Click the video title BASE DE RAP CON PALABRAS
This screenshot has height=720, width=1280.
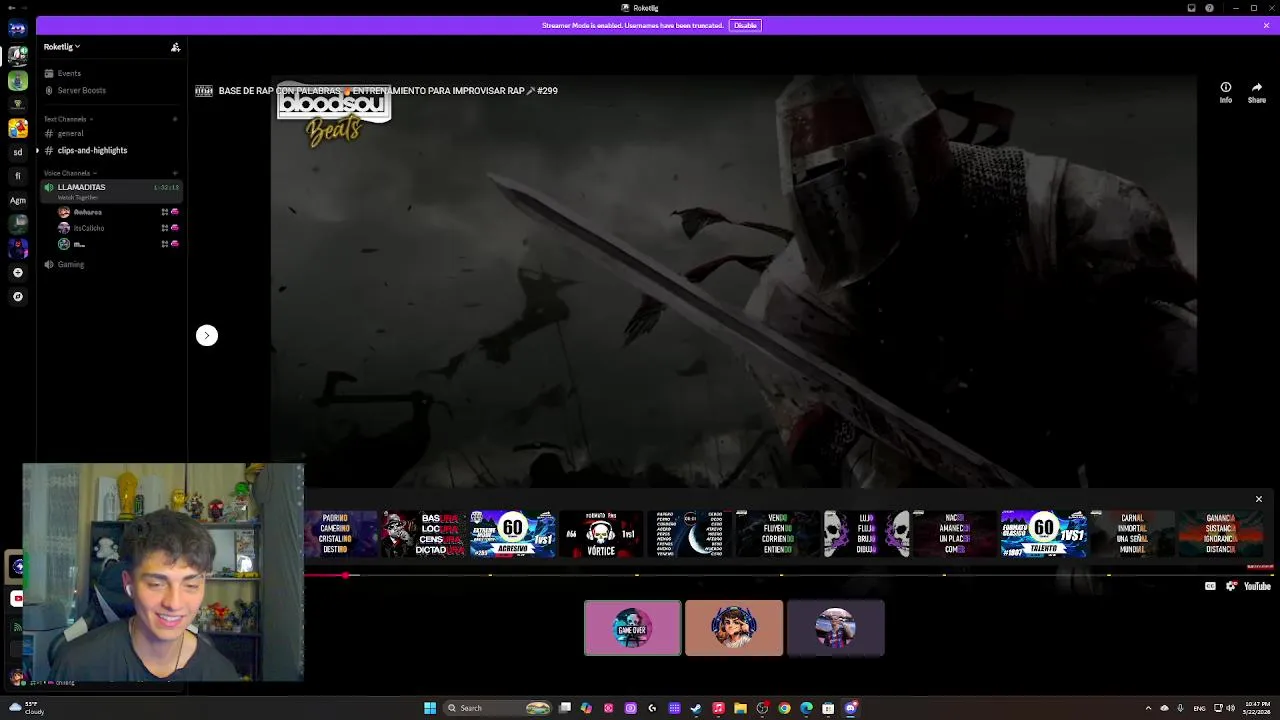pos(388,91)
